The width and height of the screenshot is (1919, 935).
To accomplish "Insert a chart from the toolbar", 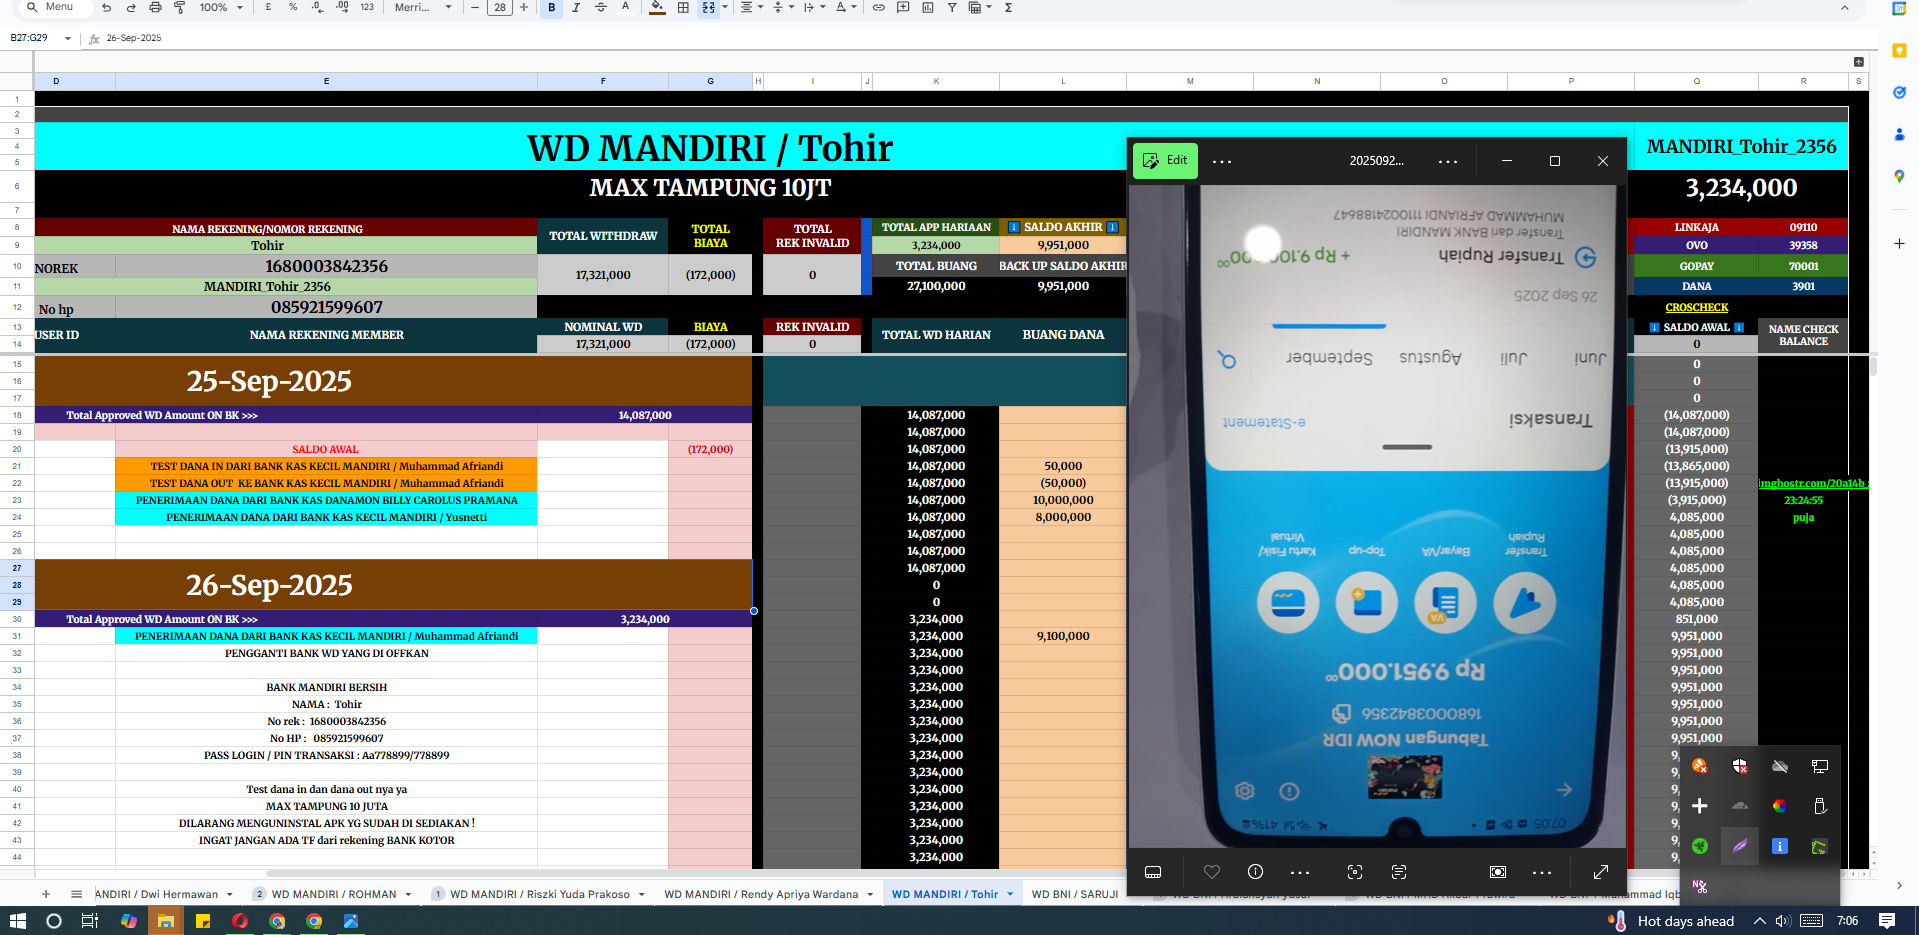I will tap(927, 7).
